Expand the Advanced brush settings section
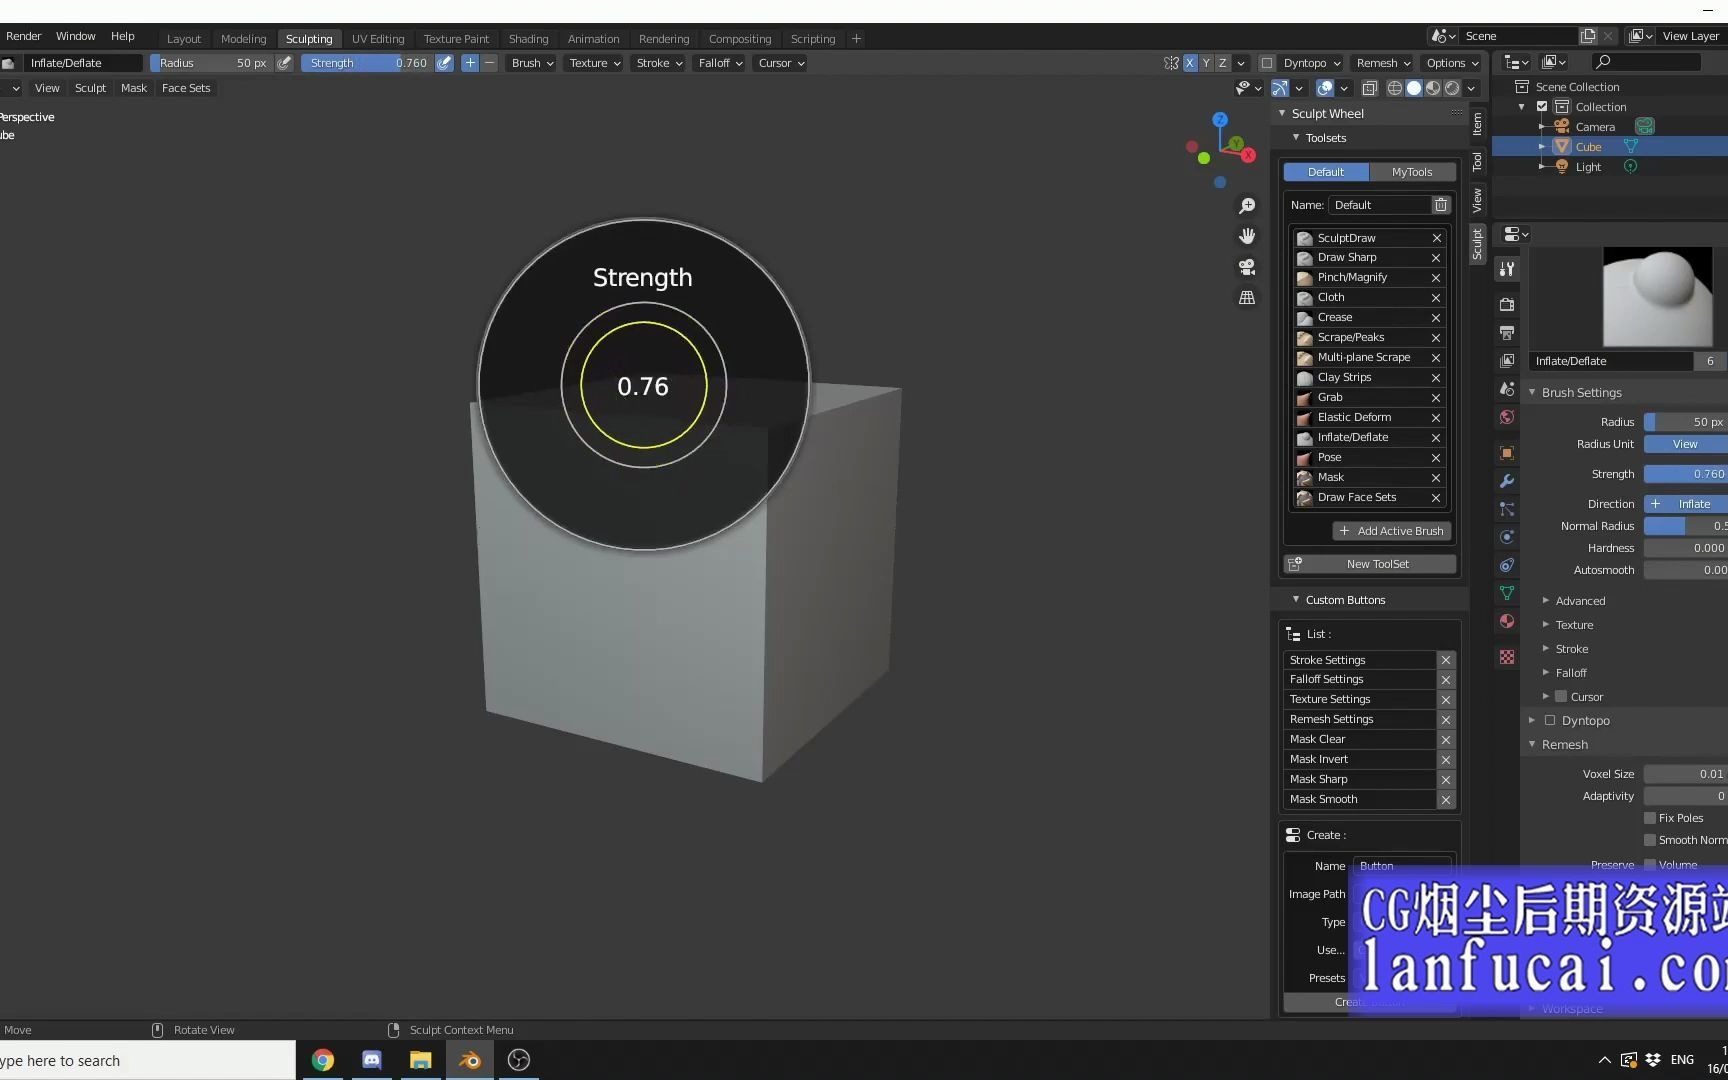The image size is (1728, 1080). [x=1580, y=600]
